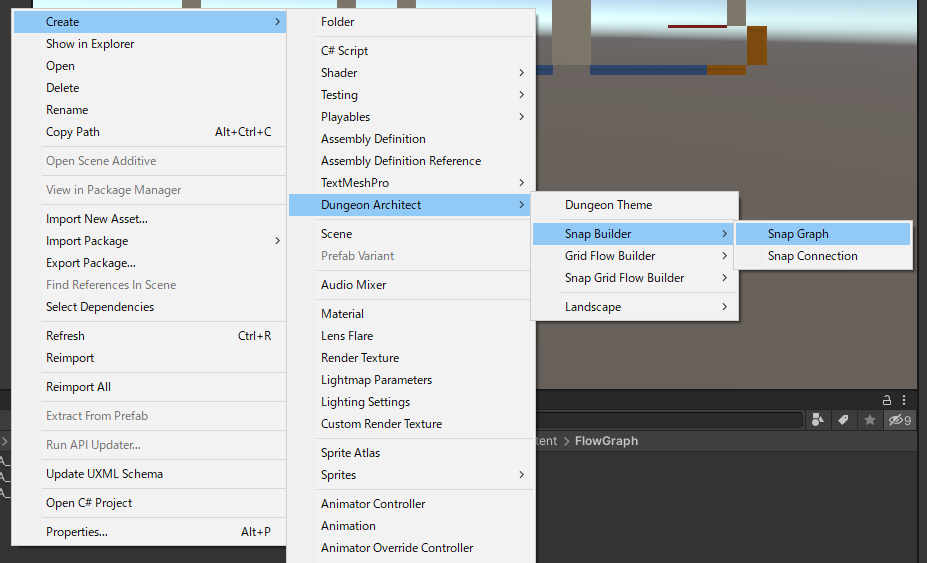Choose Assembly Definition item

(410, 138)
